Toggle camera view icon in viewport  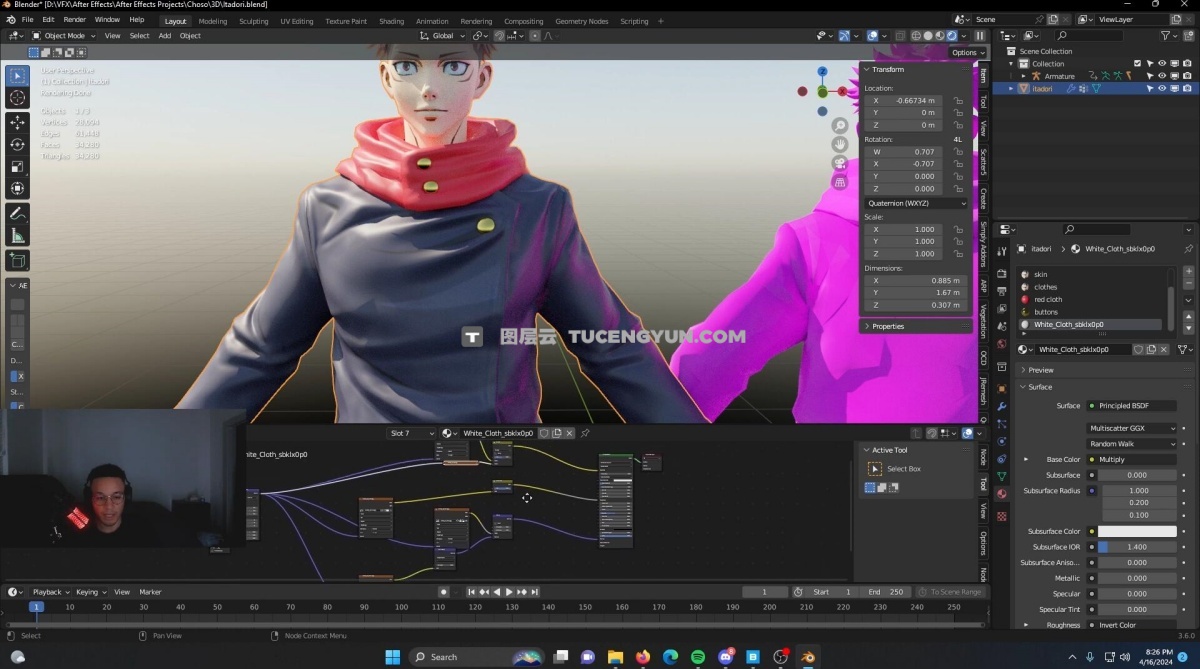tap(840, 163)
